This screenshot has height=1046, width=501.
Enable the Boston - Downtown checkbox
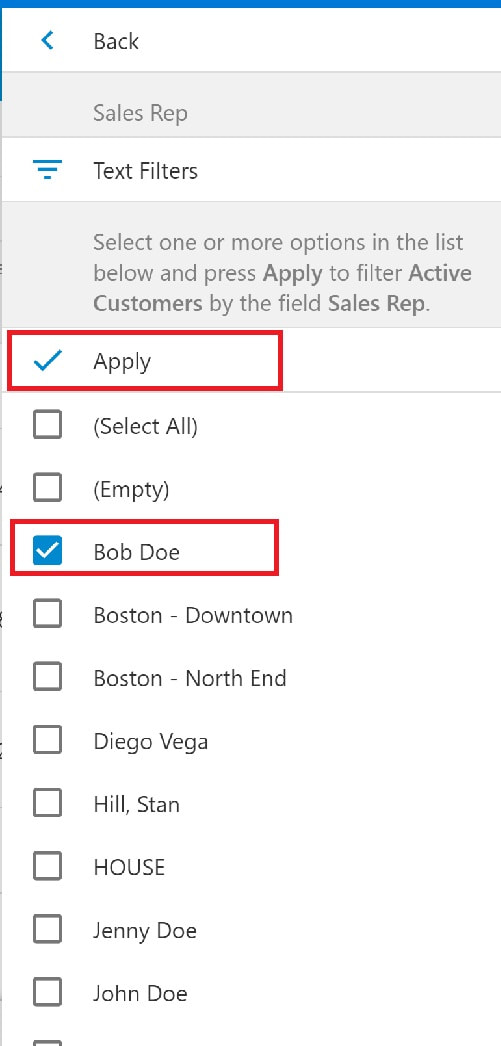[x=47, y=614]
